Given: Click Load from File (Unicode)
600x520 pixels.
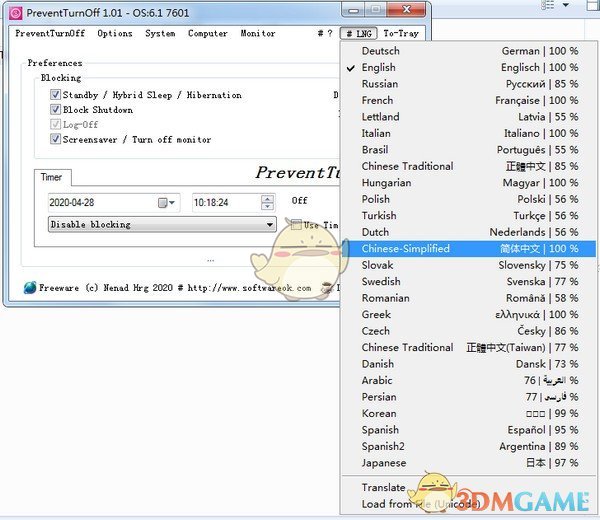Looking at the screenshot, I should tap(468, 504).
